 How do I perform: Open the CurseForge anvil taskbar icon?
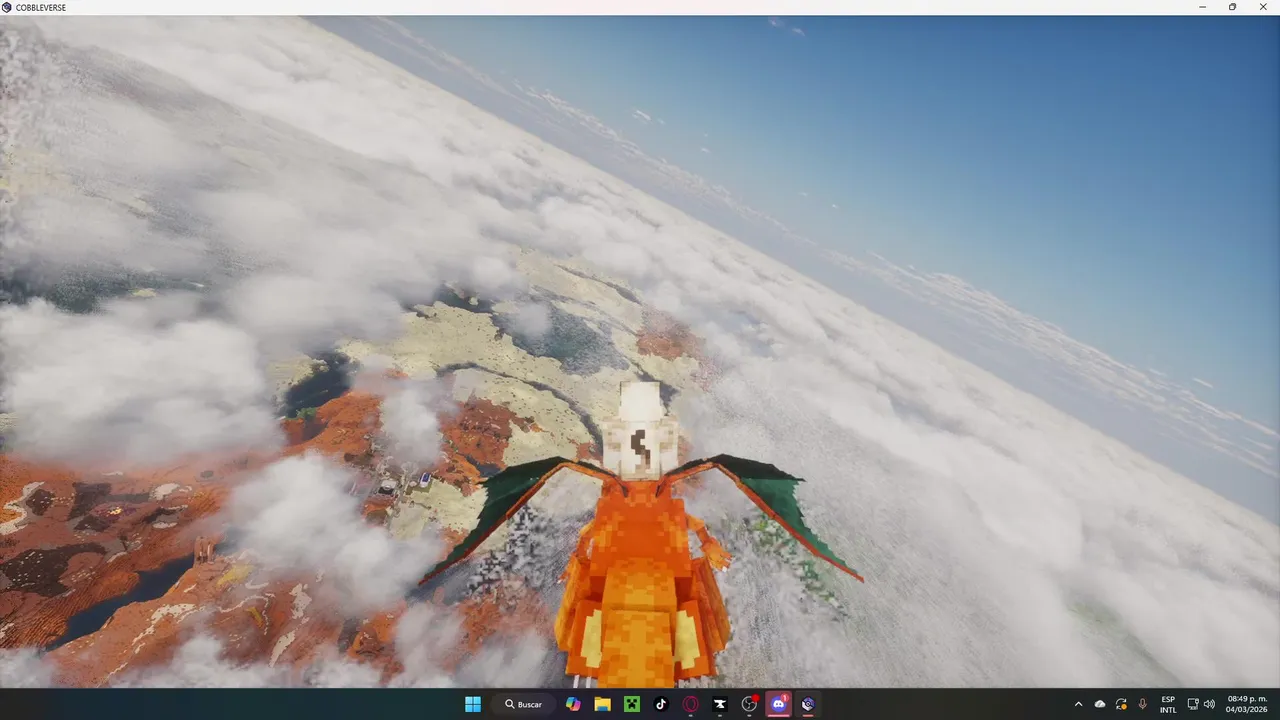click(x=720, y=704)
